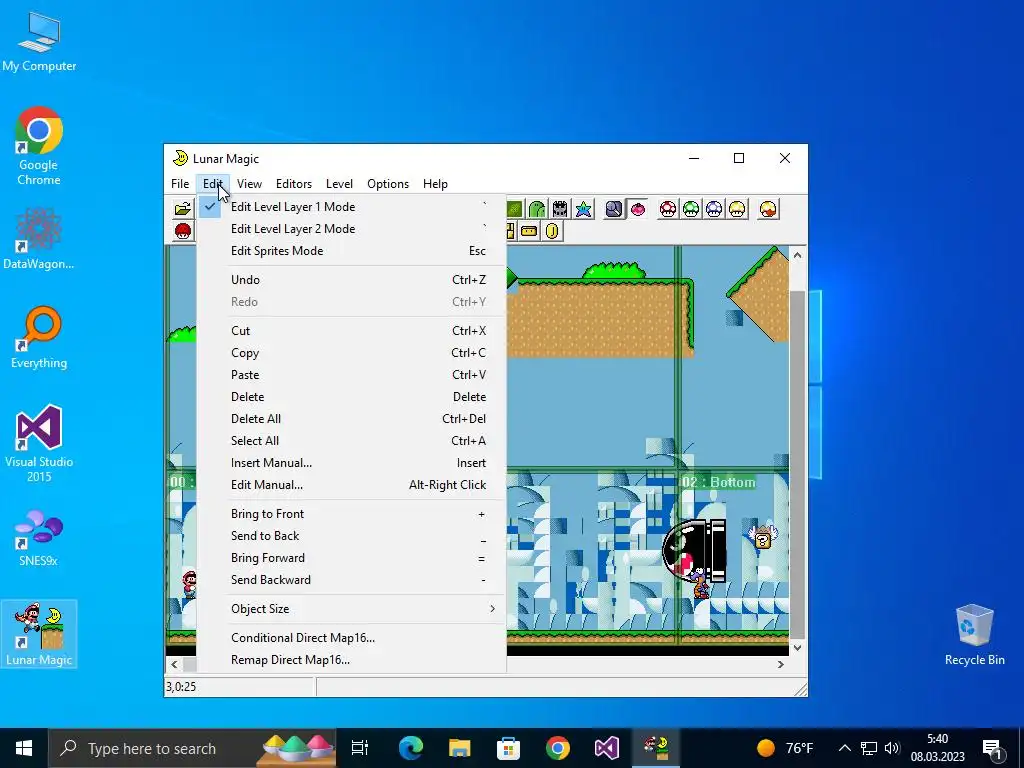Click the blue mushroom toolbar icon
Viewport: 1024px width, 768px height.
point(714,209)
